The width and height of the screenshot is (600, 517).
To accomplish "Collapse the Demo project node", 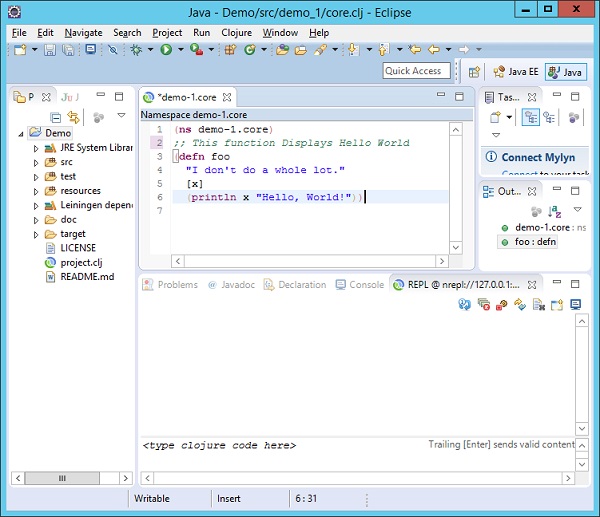I will (21, 133).
